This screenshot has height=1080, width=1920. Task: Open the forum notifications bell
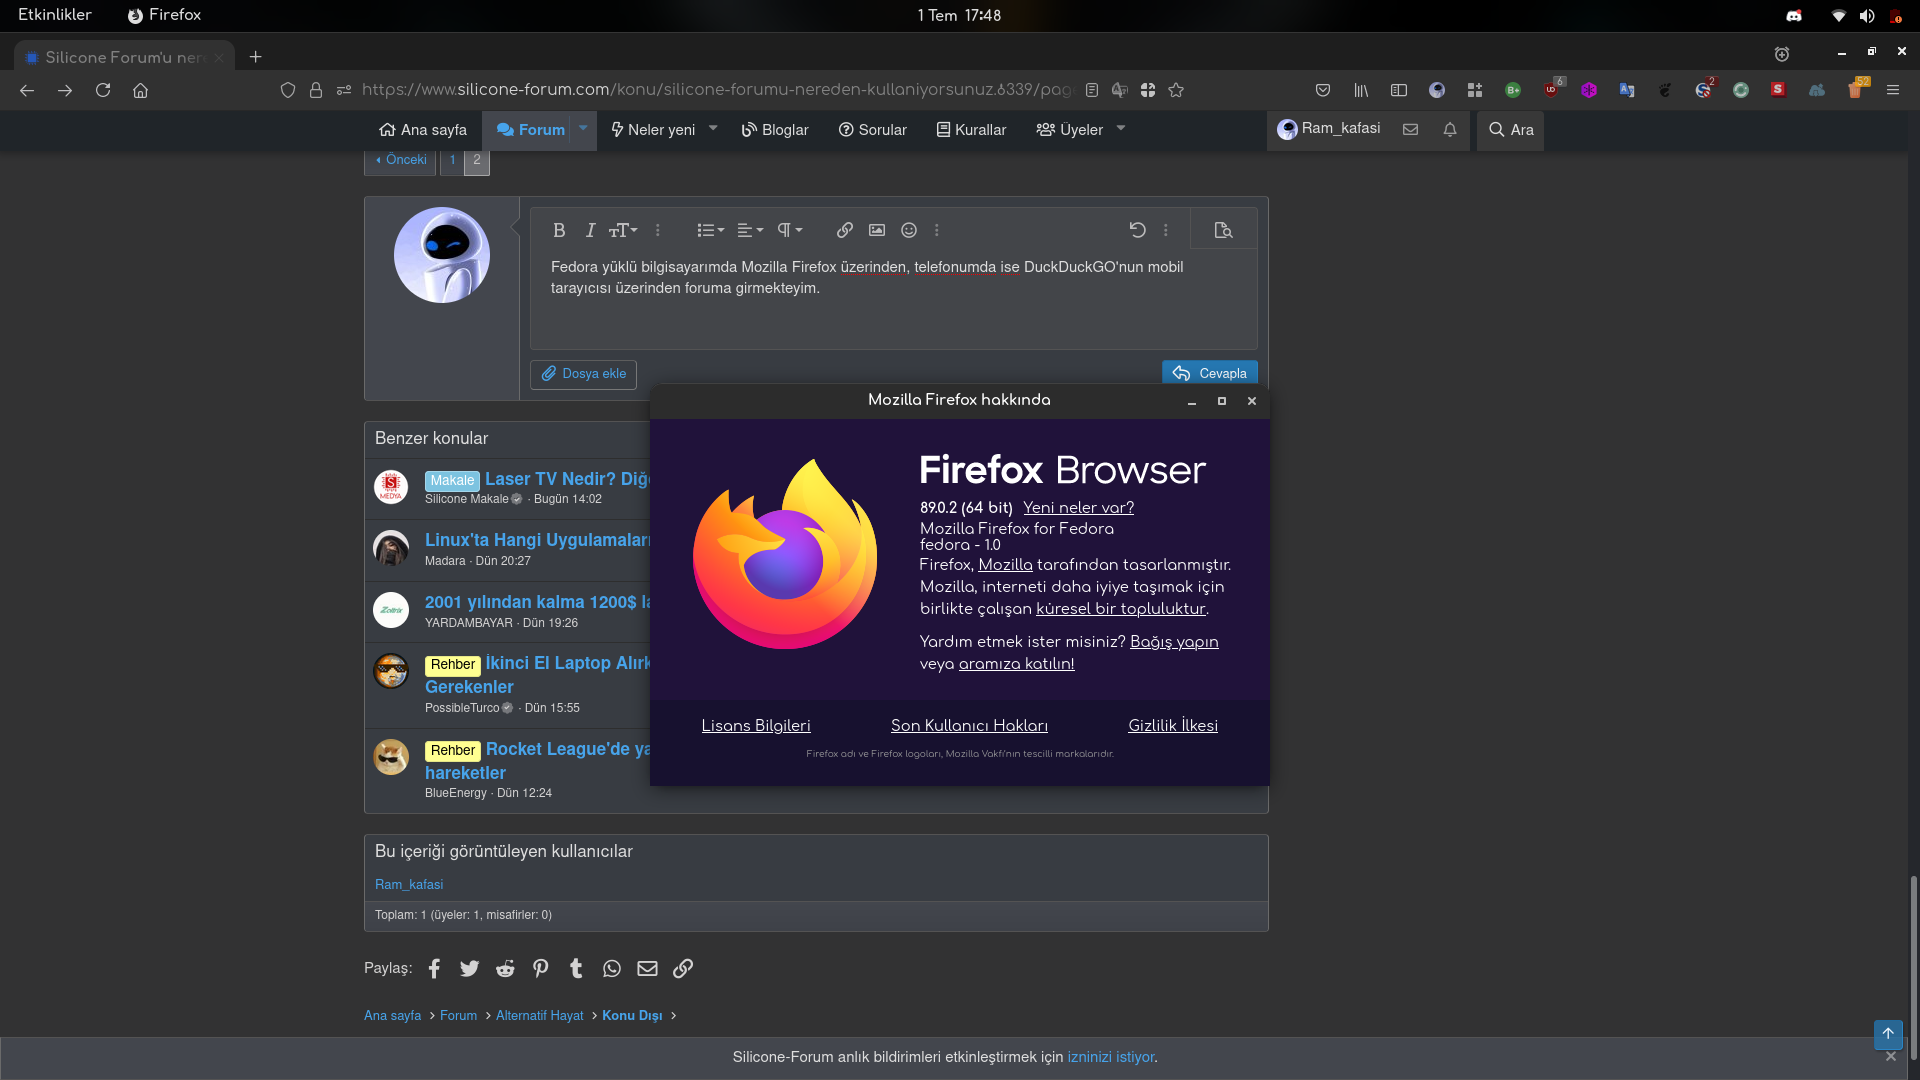(x=1450, y=130)
